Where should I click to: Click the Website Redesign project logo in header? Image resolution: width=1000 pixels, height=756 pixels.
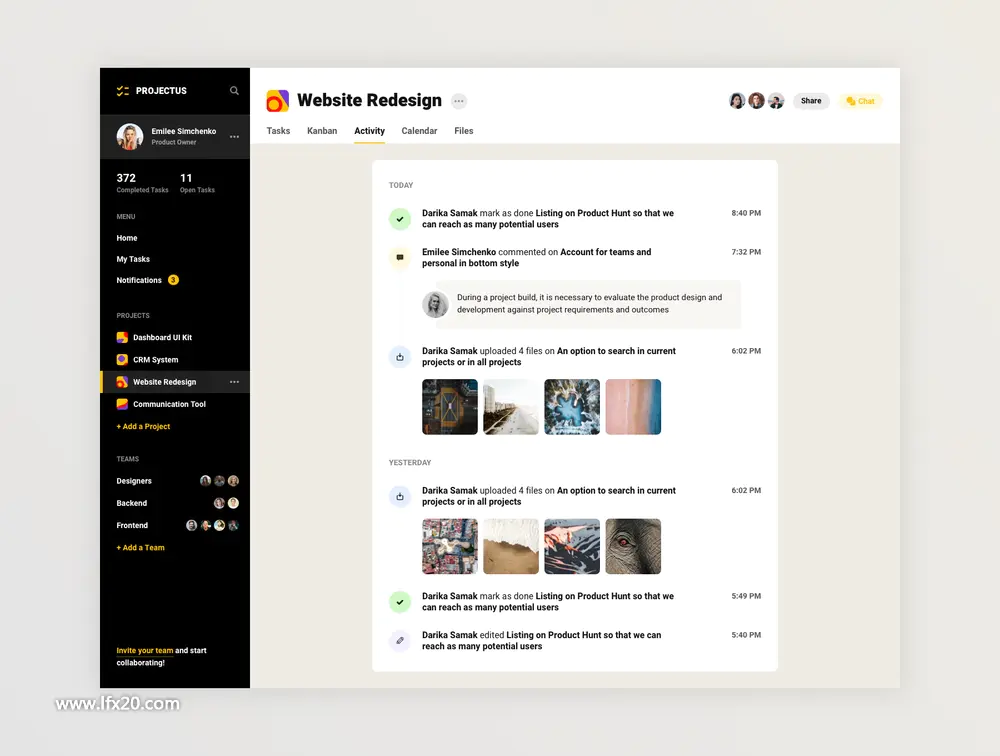tap(277, 101)
